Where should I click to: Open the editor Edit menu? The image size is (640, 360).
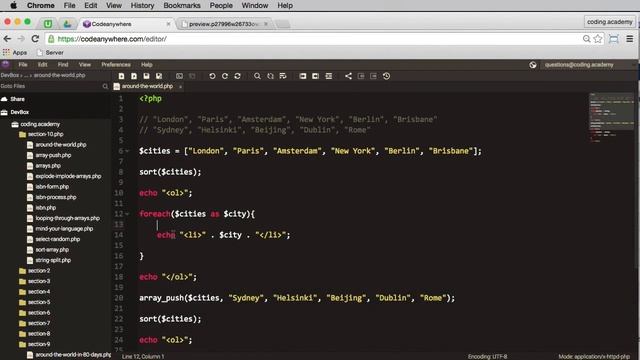tap(42, 64)
